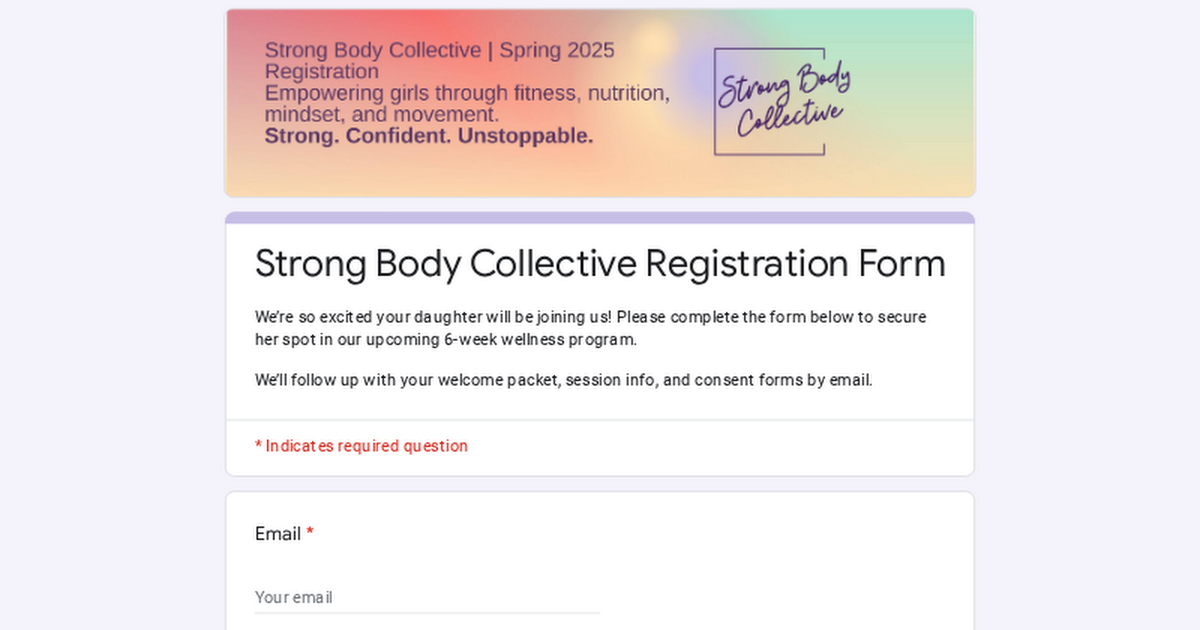This screenshot has height=630, width=1200.
Task: Click the asterisk in 'Indicates required question'
Action: click(258, 446)
